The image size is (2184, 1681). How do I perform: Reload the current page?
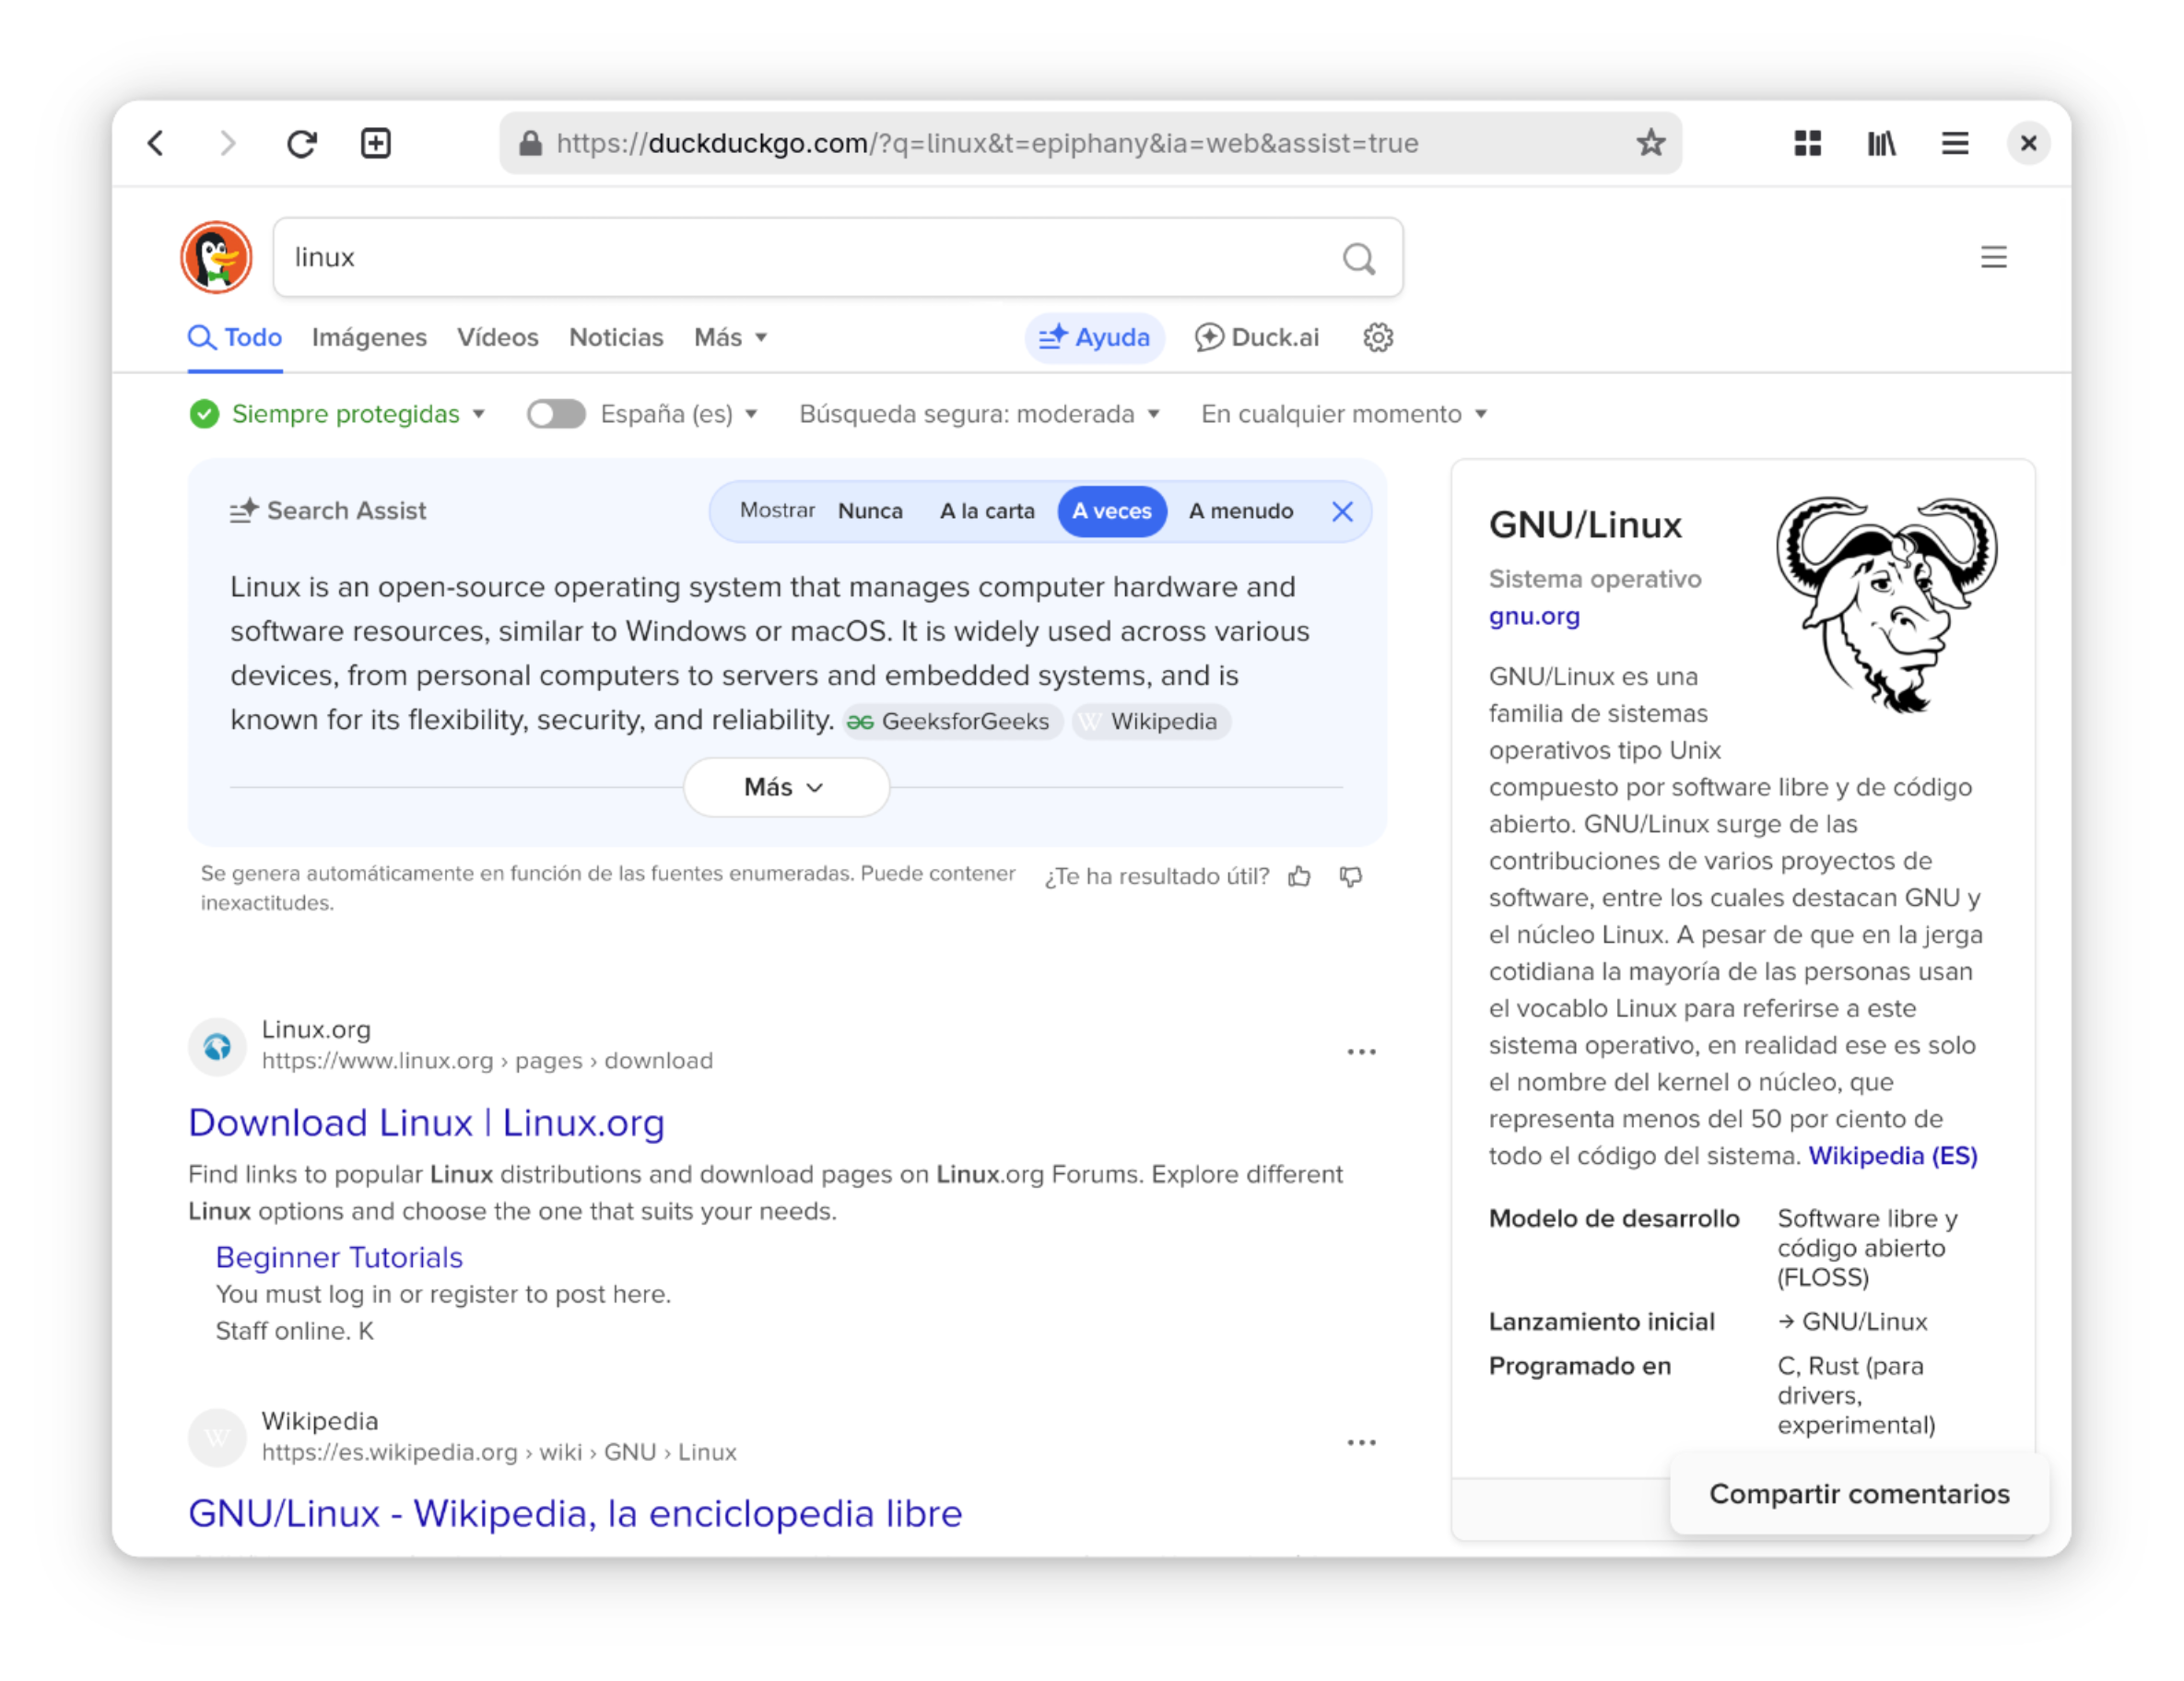pyautogui.click(x=302, y=143)
